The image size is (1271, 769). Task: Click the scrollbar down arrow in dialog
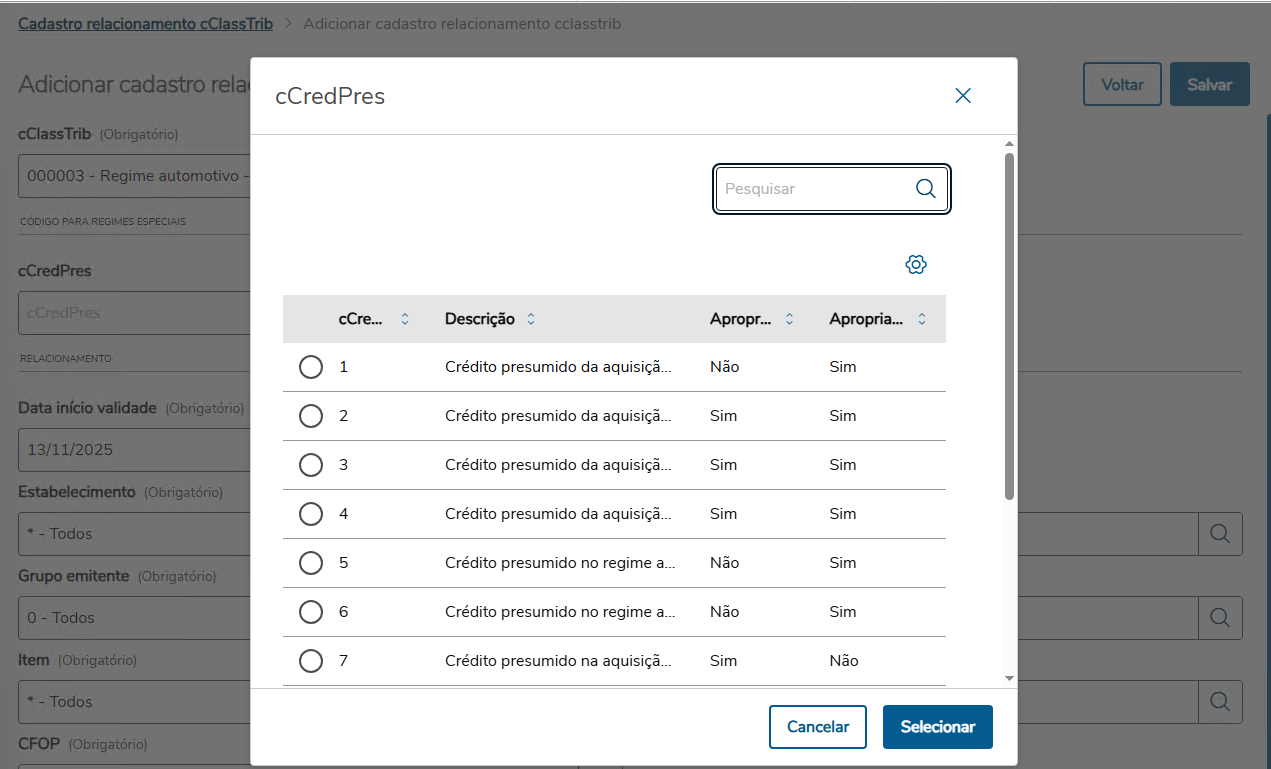[x=1009, y=678]
